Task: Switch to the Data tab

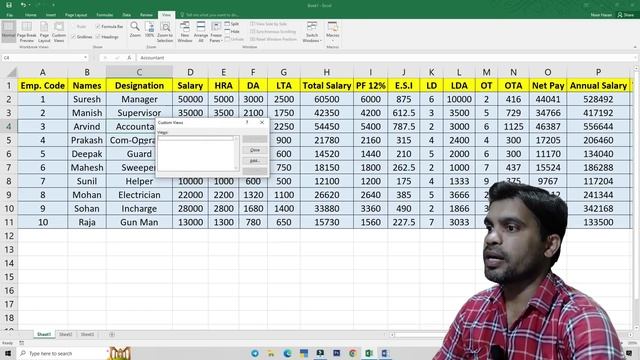Action: click(x=127, y=15)
